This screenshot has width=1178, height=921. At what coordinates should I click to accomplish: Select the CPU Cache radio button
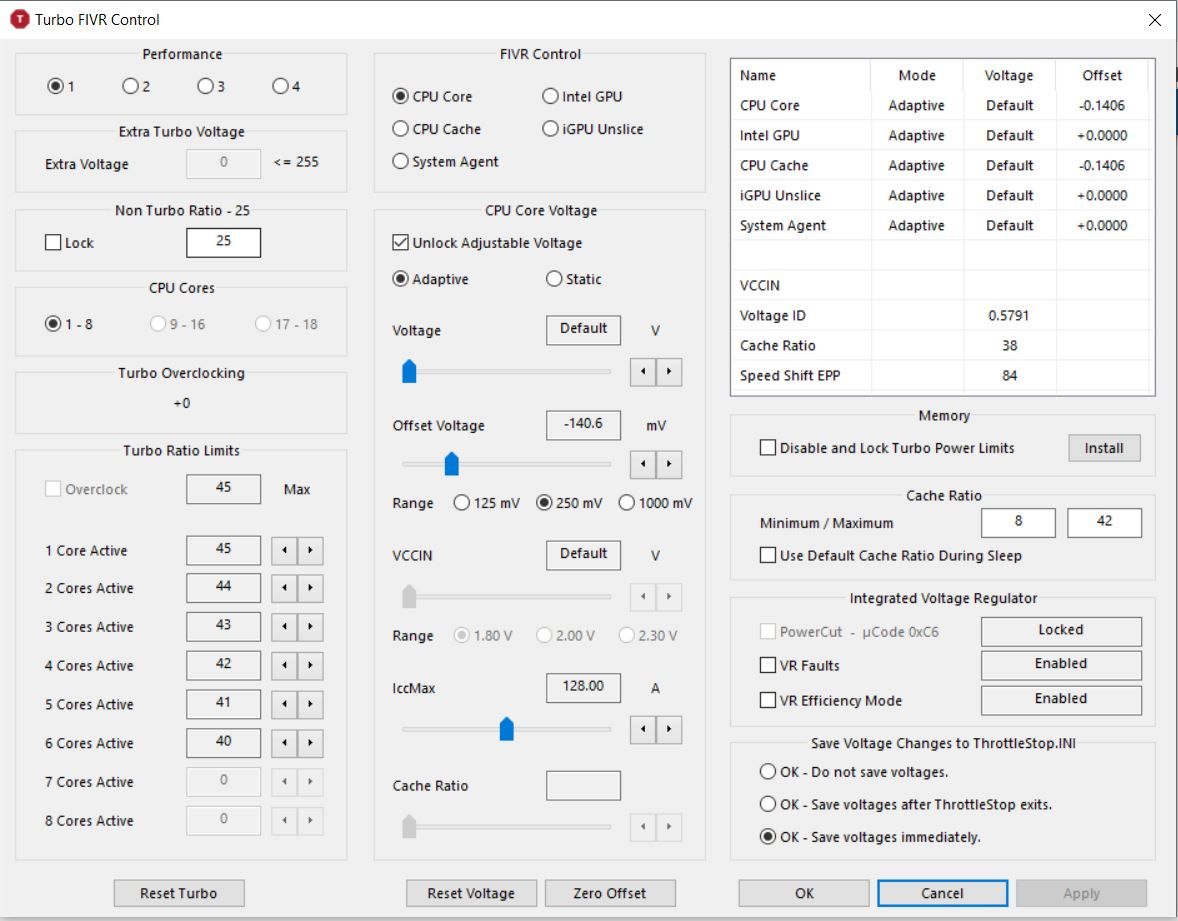click(401, 129)
